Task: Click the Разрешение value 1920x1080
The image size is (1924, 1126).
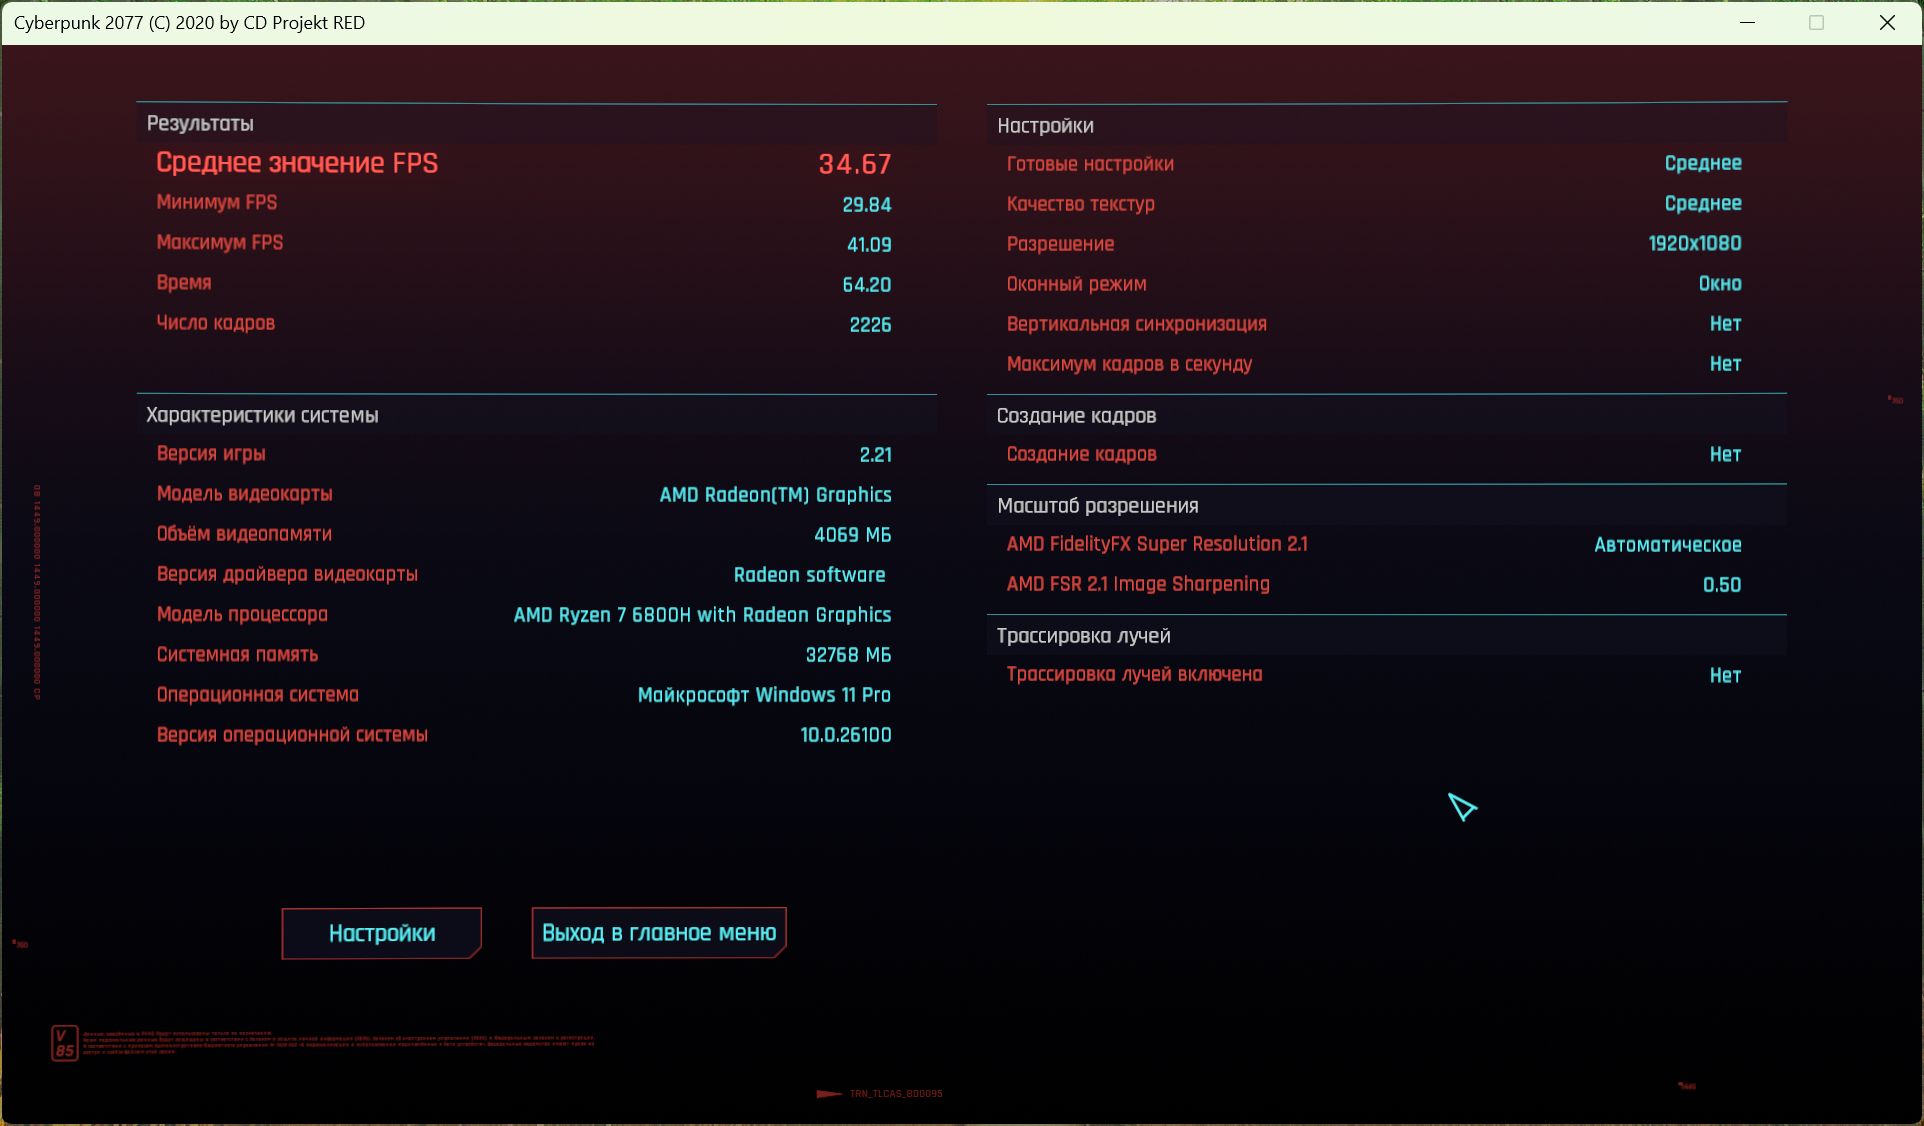Action: coord(1695,243)
